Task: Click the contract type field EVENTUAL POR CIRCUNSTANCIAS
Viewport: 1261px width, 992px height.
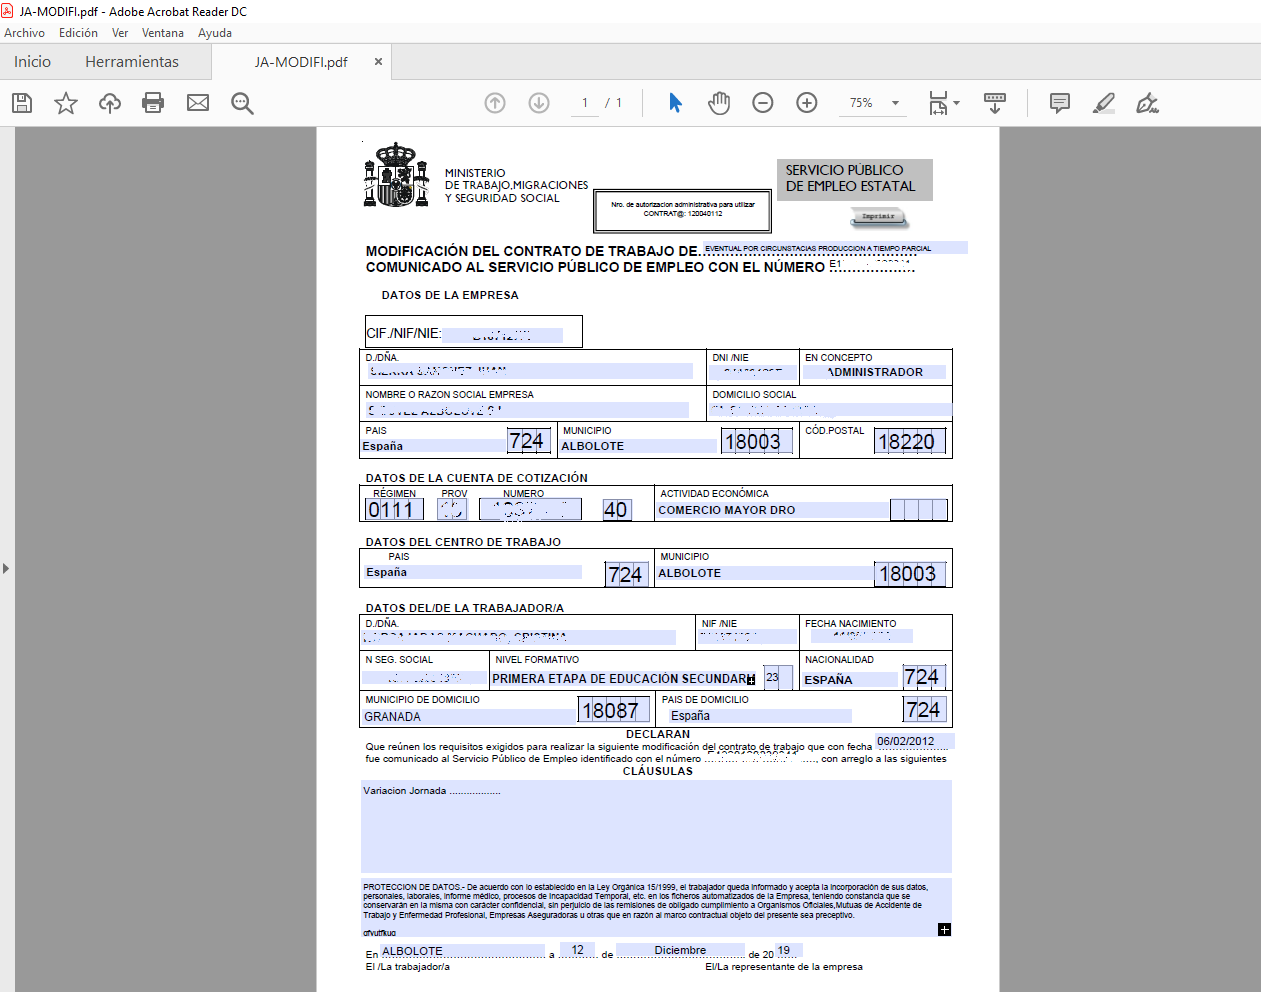Action: pos(835,248)
